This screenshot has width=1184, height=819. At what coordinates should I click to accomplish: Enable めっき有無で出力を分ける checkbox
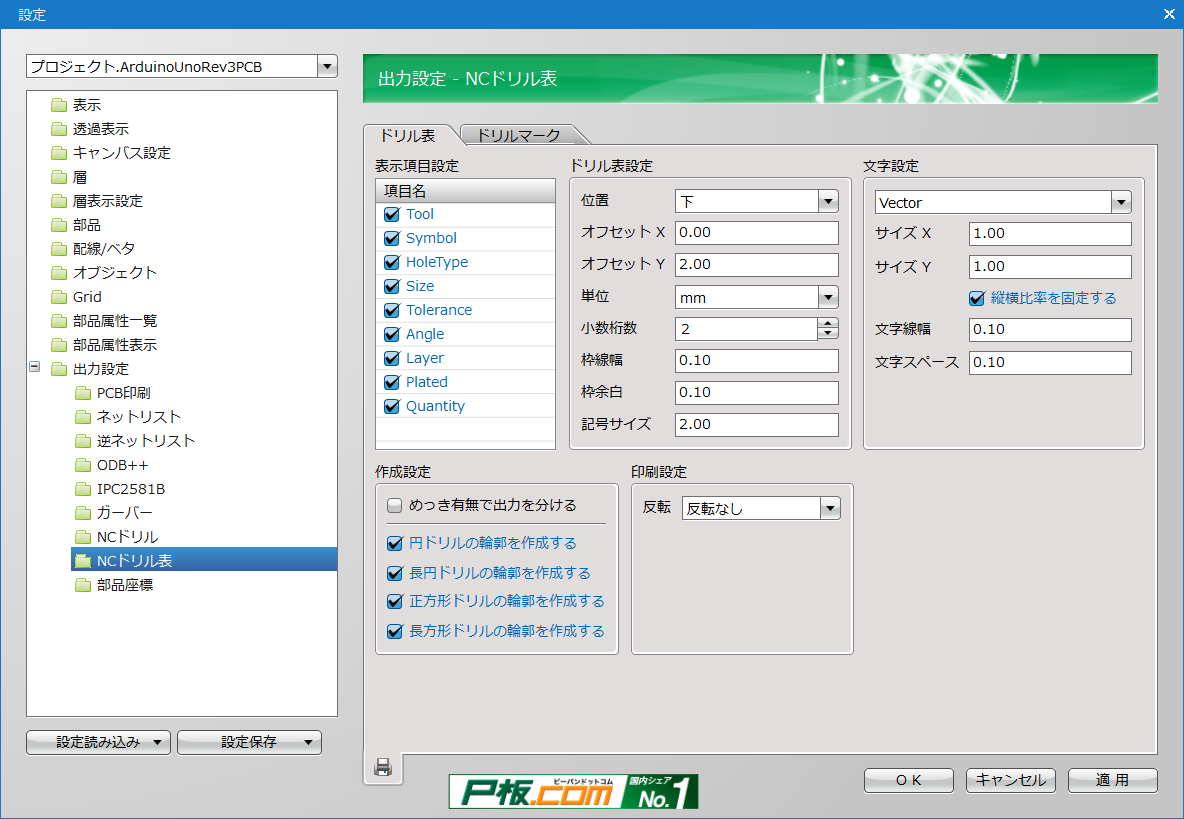[394, 506]
